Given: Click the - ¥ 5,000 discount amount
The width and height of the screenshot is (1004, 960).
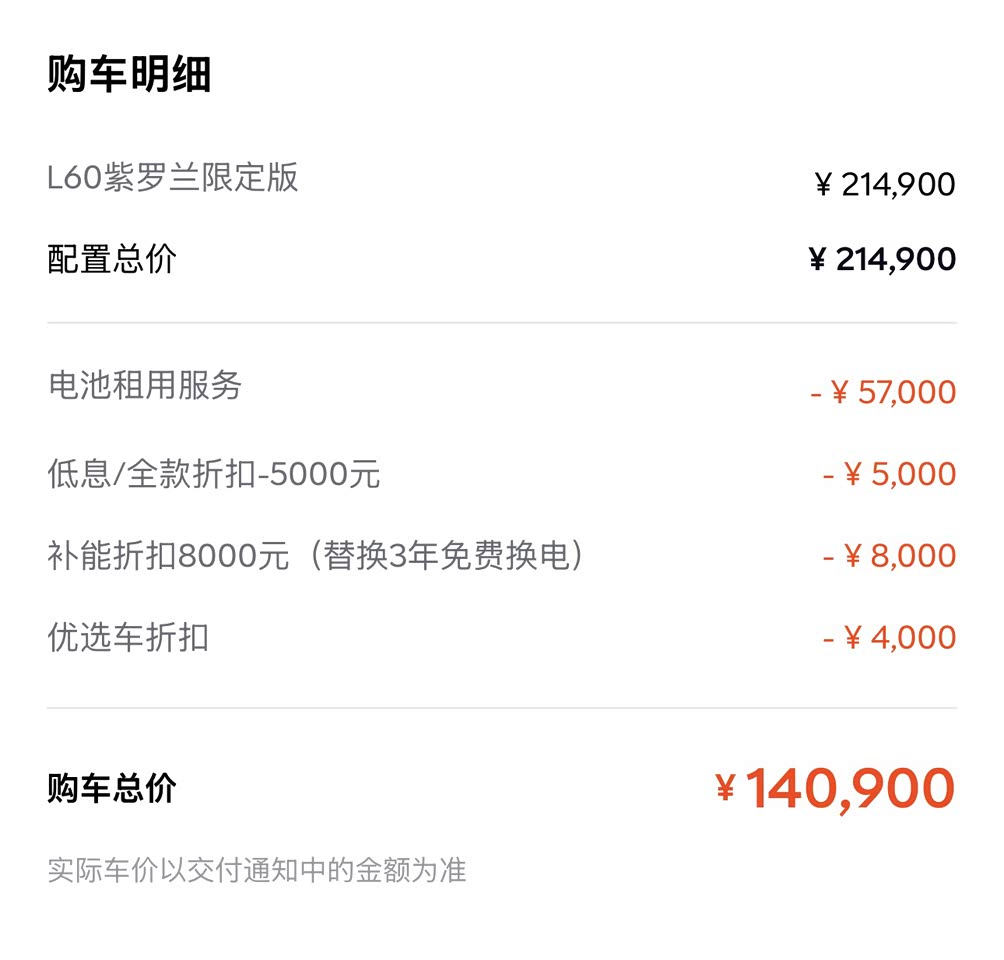Looking at the screenshot, I should pos(889,474).
